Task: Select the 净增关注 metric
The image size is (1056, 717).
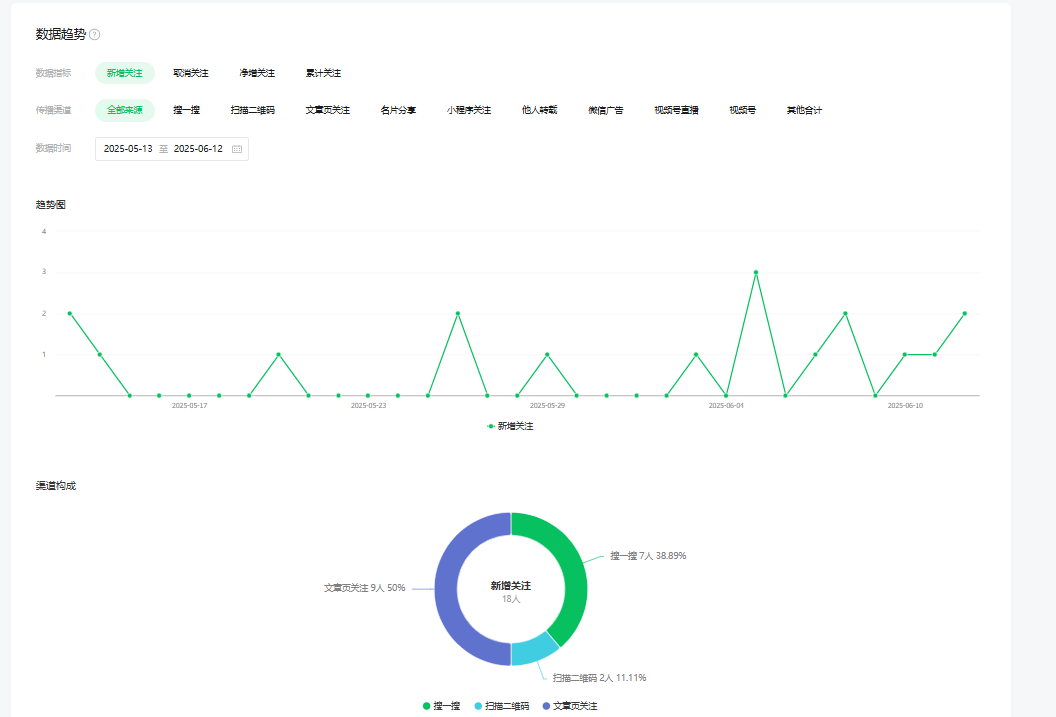Action: pyautogui.click(x=257, y=73)
